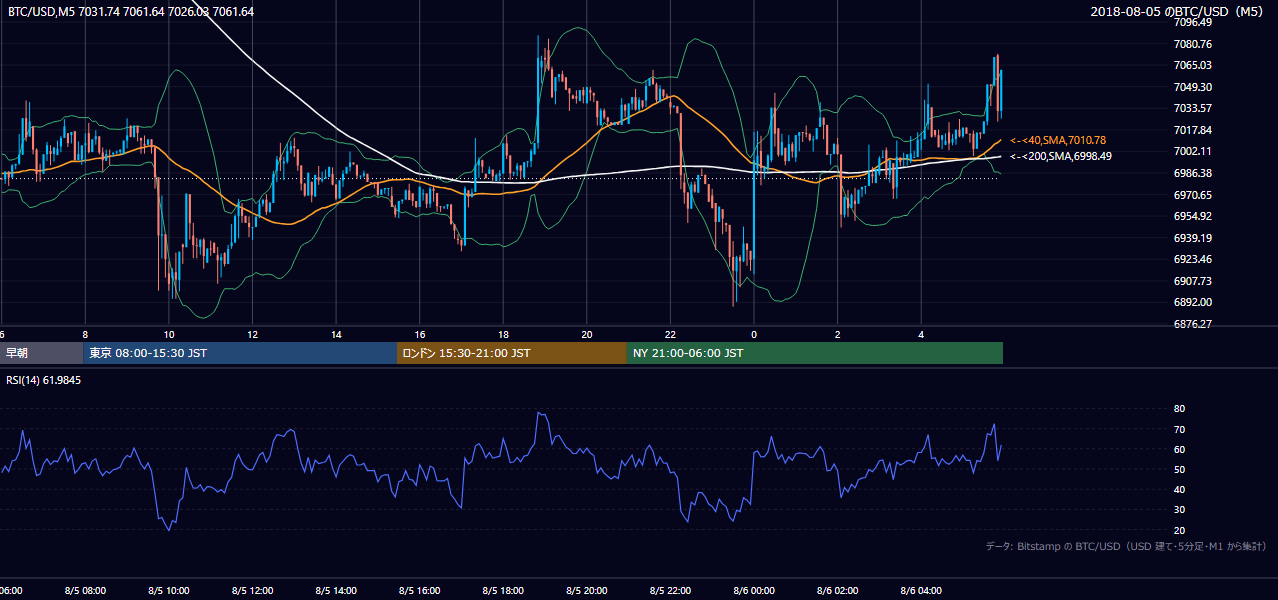Click the 40 SMA 7010.78 label
1278x600 pixels.
pyautogui.click(x=1058, y=140)
